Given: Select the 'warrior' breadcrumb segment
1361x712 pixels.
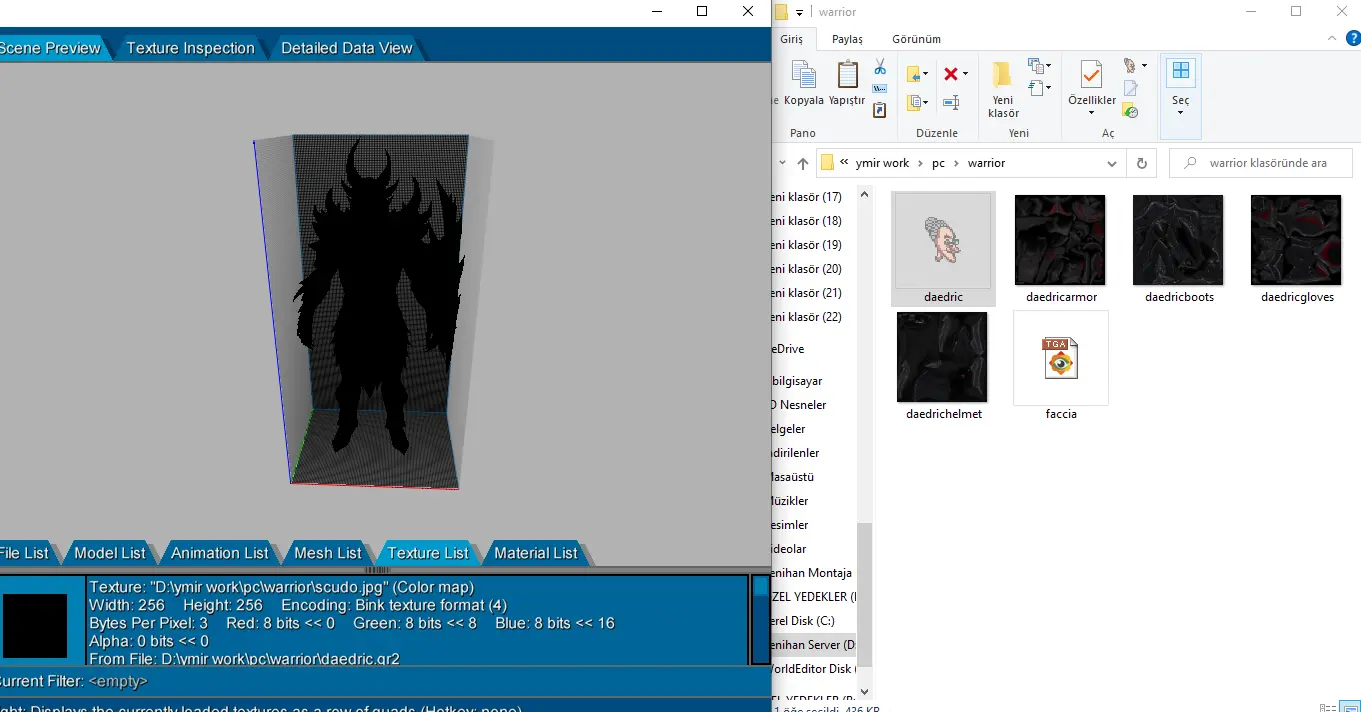Looking at the screenshot, I should pos(986,163).
